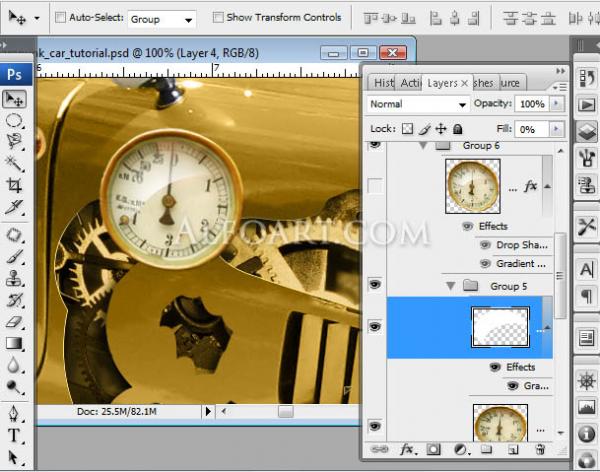Select the History Brush tool

[x=15, y=300]
